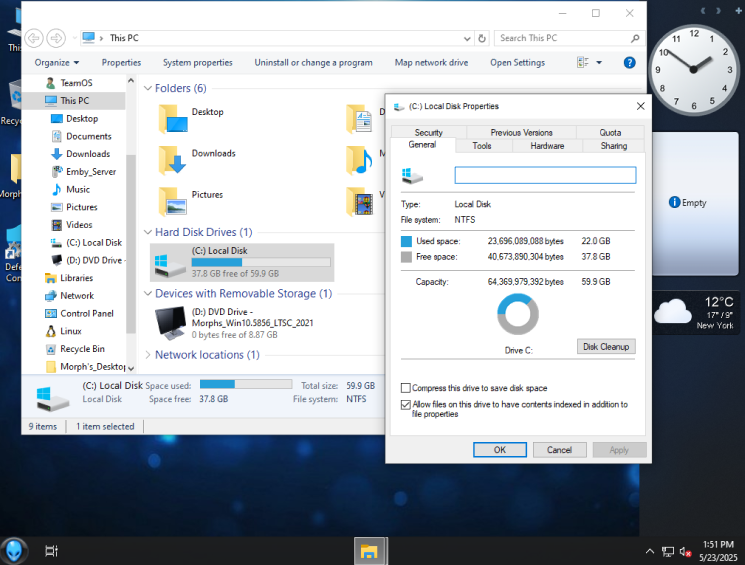Click the Forward navigation arrow in Explorer
The height and width of the screenshot is (565, 745).
click(x=56, y=38)
